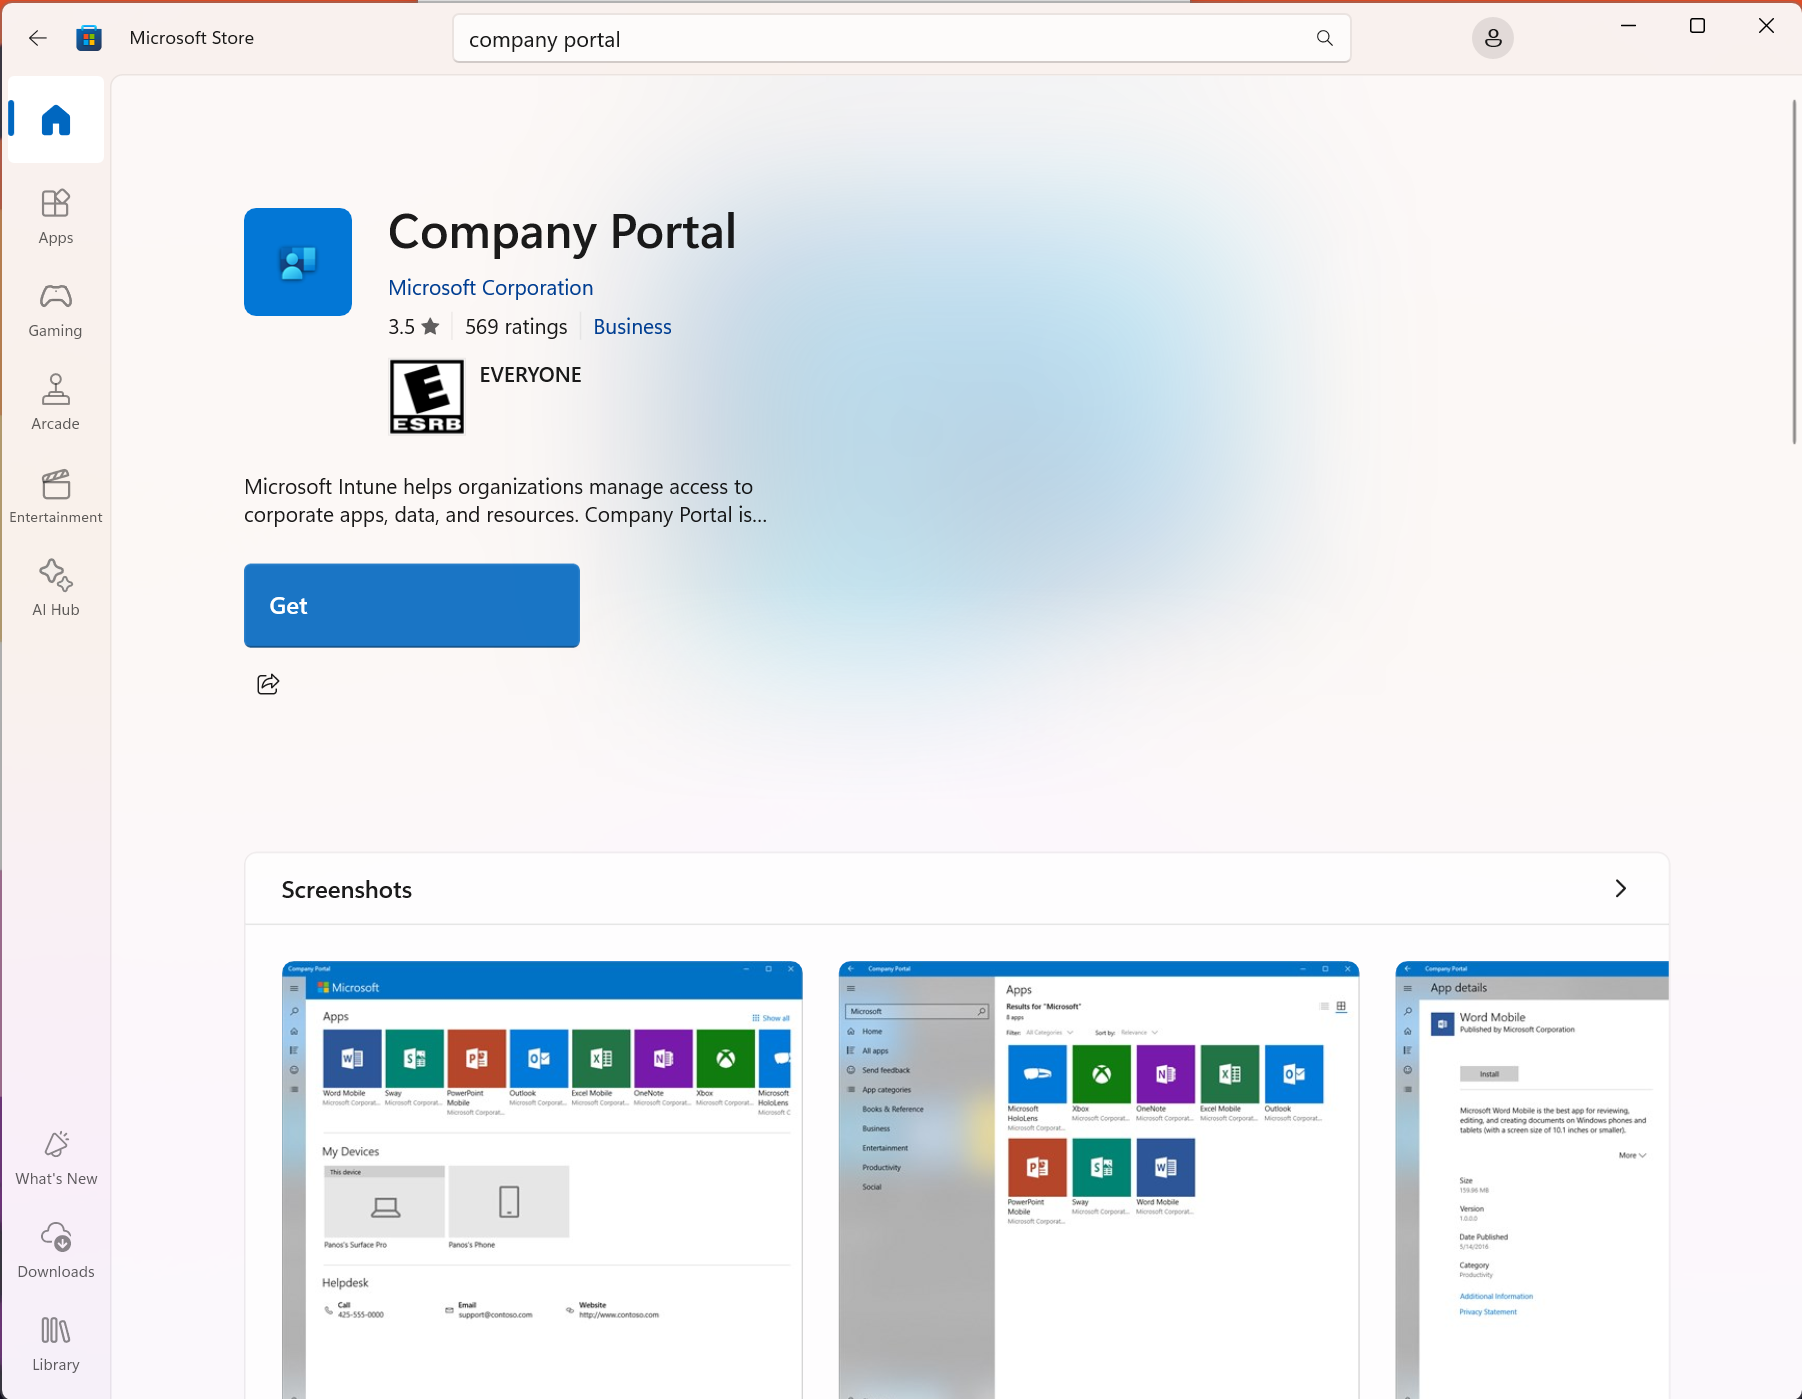Open the user account profile icon
The height and width of the screenshot is (1399, 1802).
click(x=1492, y=38)
